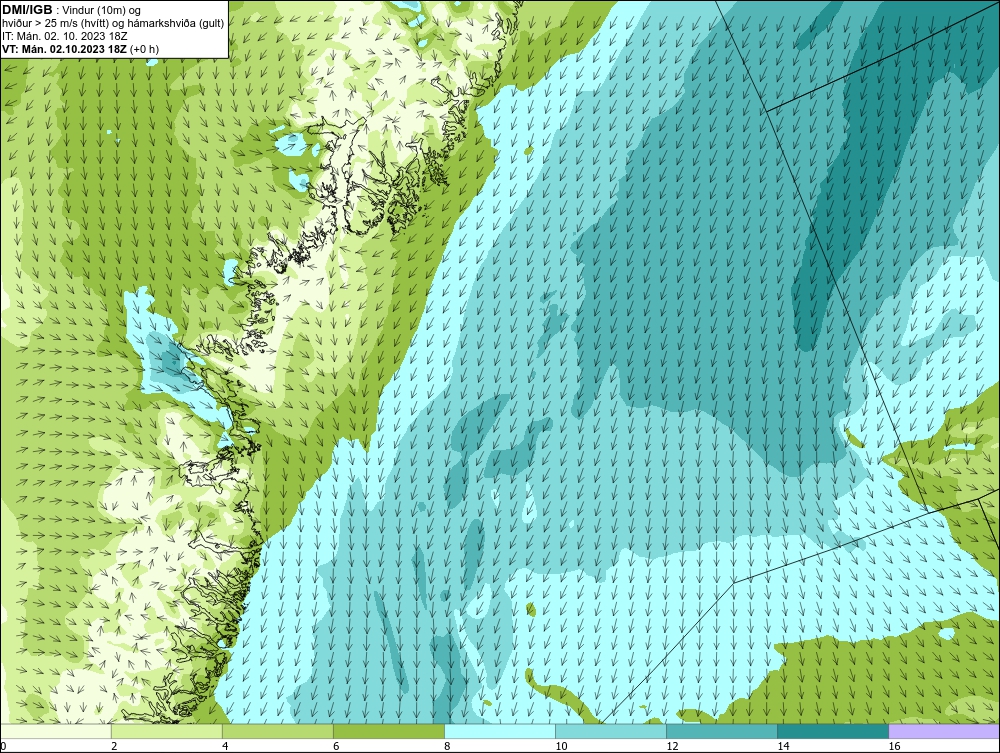
Task: Click the legend tick label 10
Action: pos(561,746)
